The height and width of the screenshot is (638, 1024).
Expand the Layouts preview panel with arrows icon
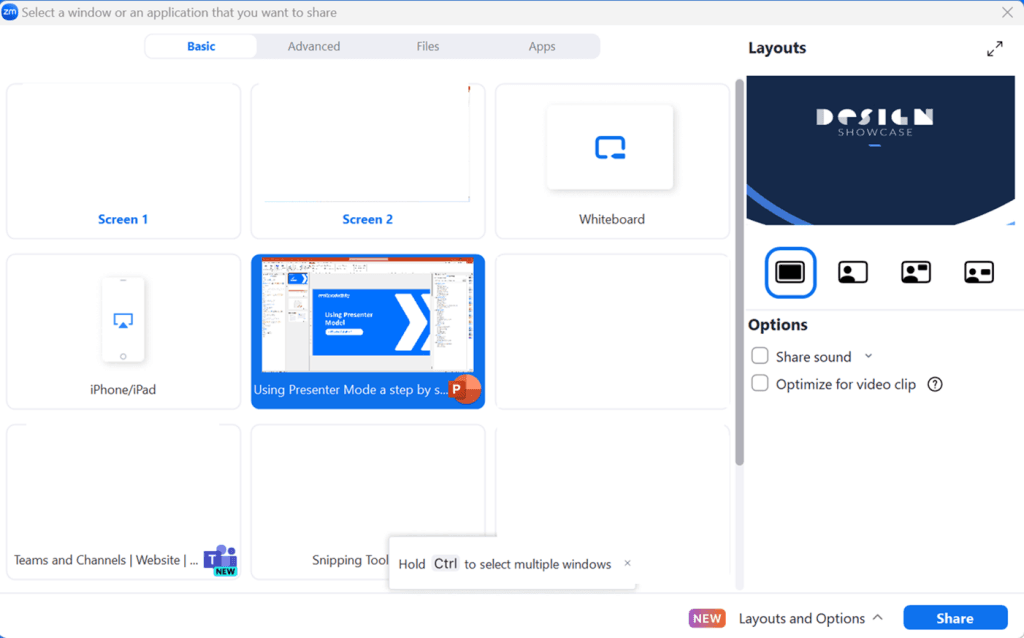[994, 49]
